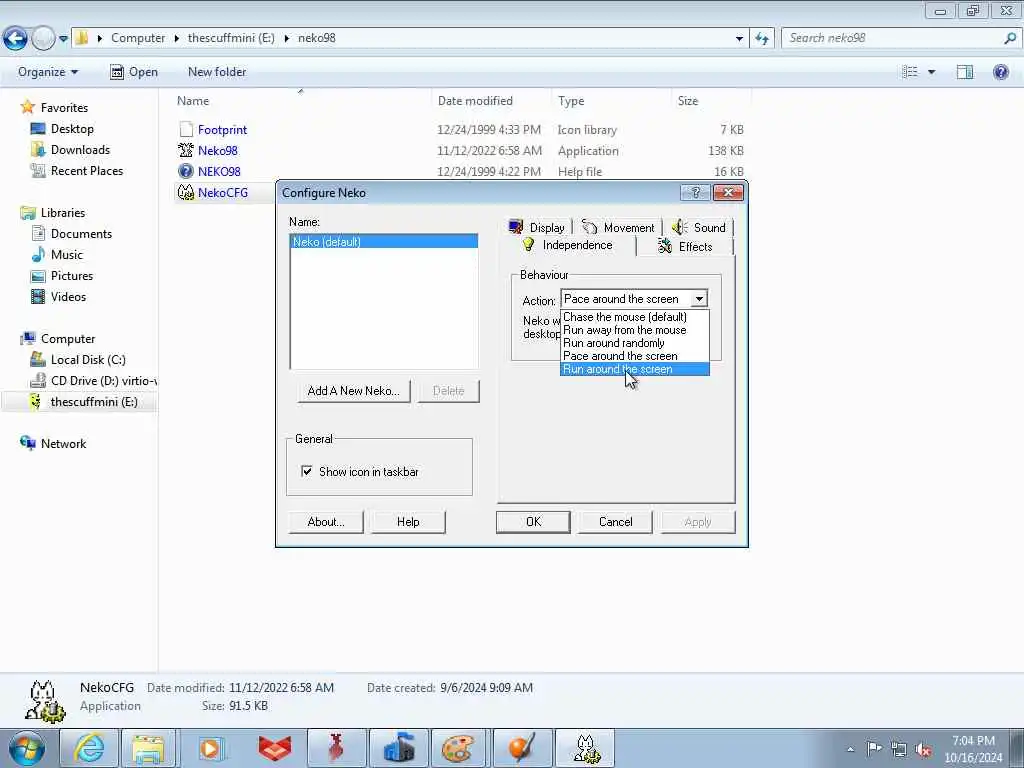The image size is (1024, 768).
Task: Click the Neko config taskbar icon
Action: pyautogui.click(x=585, y=748)
